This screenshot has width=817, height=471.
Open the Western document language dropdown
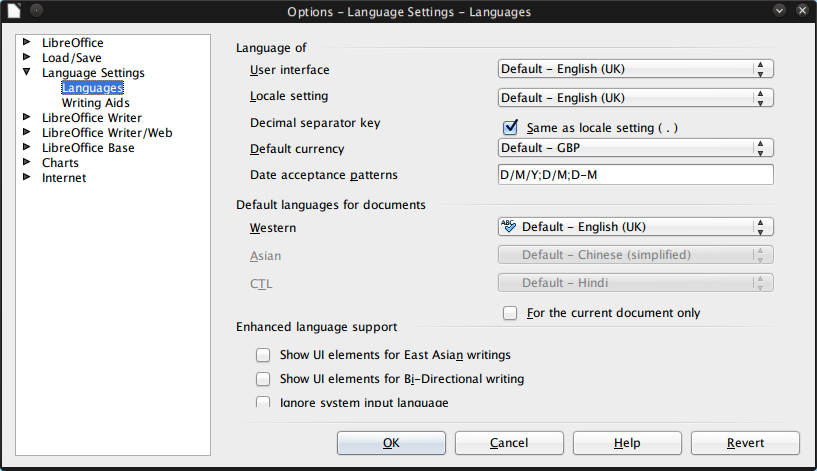(635, 227)
